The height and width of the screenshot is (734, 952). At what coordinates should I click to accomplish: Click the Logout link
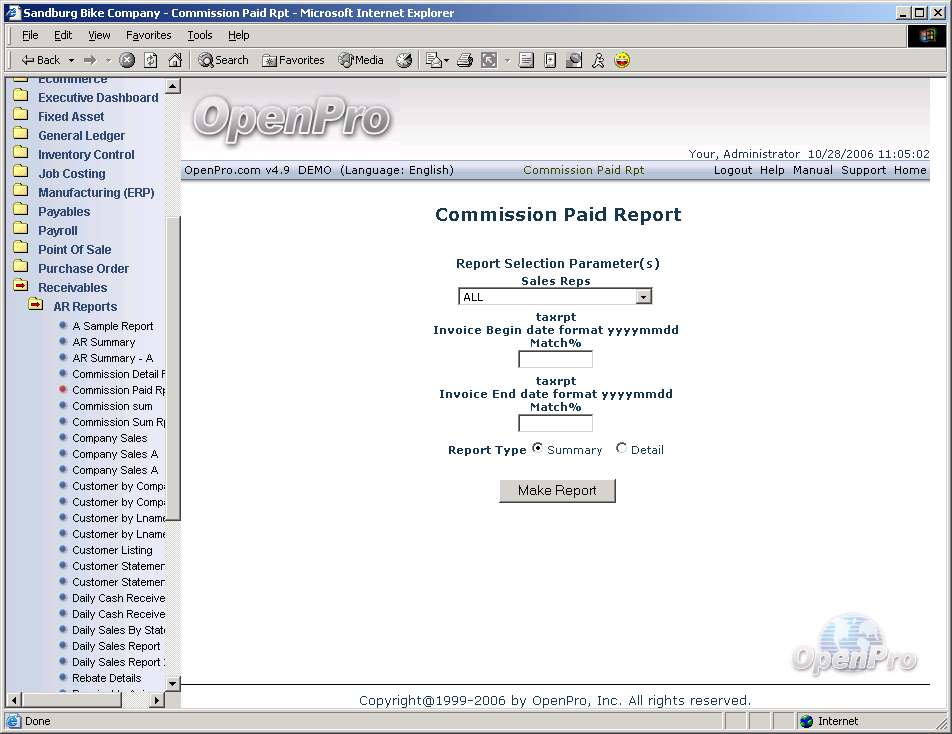(x=732, y=170)
